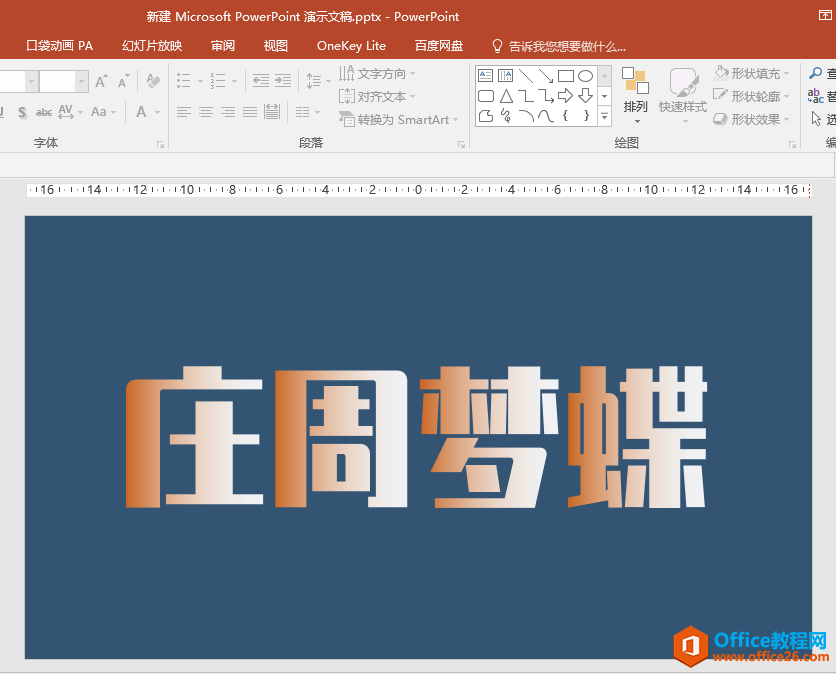Click the font color A button

141,112
